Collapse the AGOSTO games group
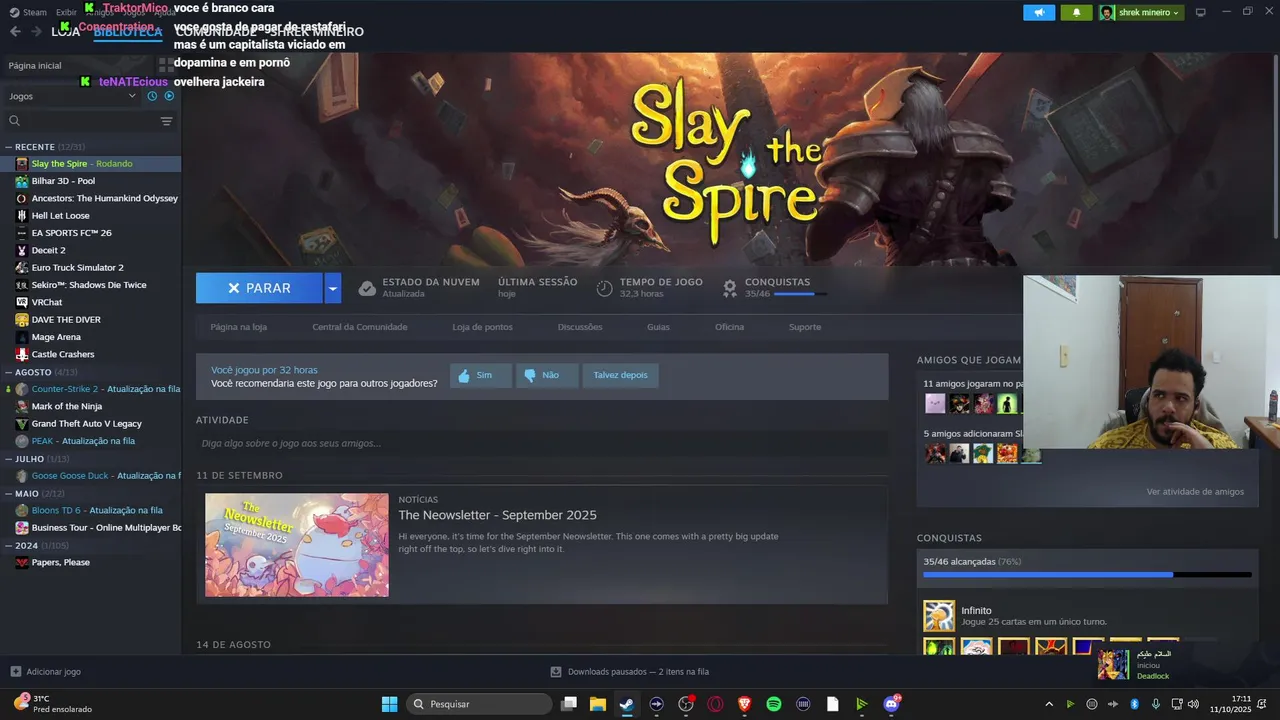The height and width of the screenshot is (720, 1280). coord(9,372)
